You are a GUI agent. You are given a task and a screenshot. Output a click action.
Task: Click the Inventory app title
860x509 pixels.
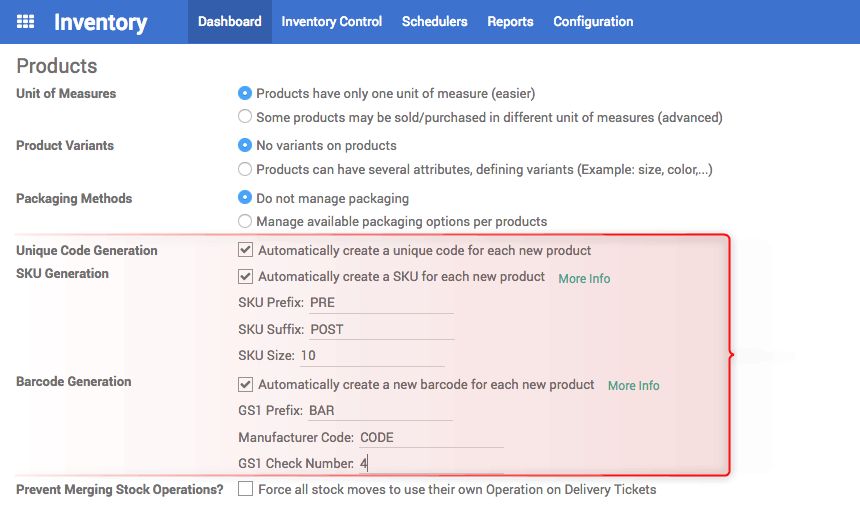pos(100,22)
